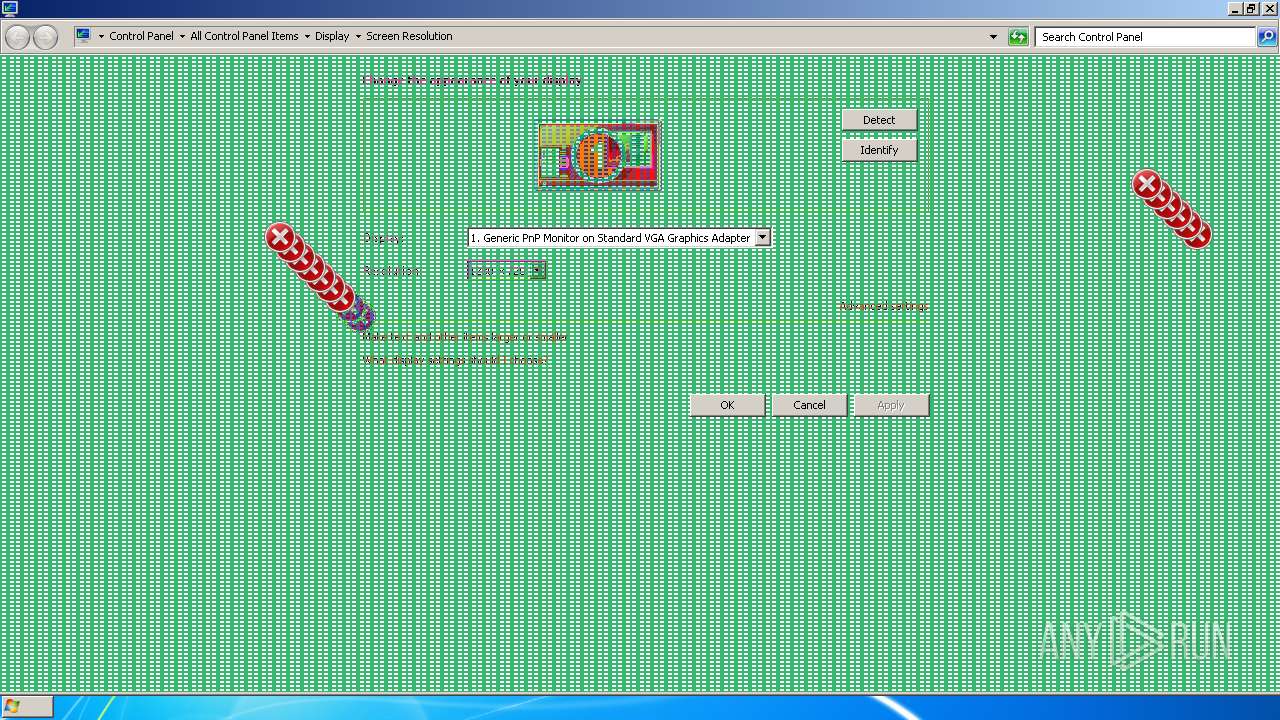This screenshot has height=720, width=1280.
Task: Focus the Search Control Panel field
Action: pos(1146,37)
